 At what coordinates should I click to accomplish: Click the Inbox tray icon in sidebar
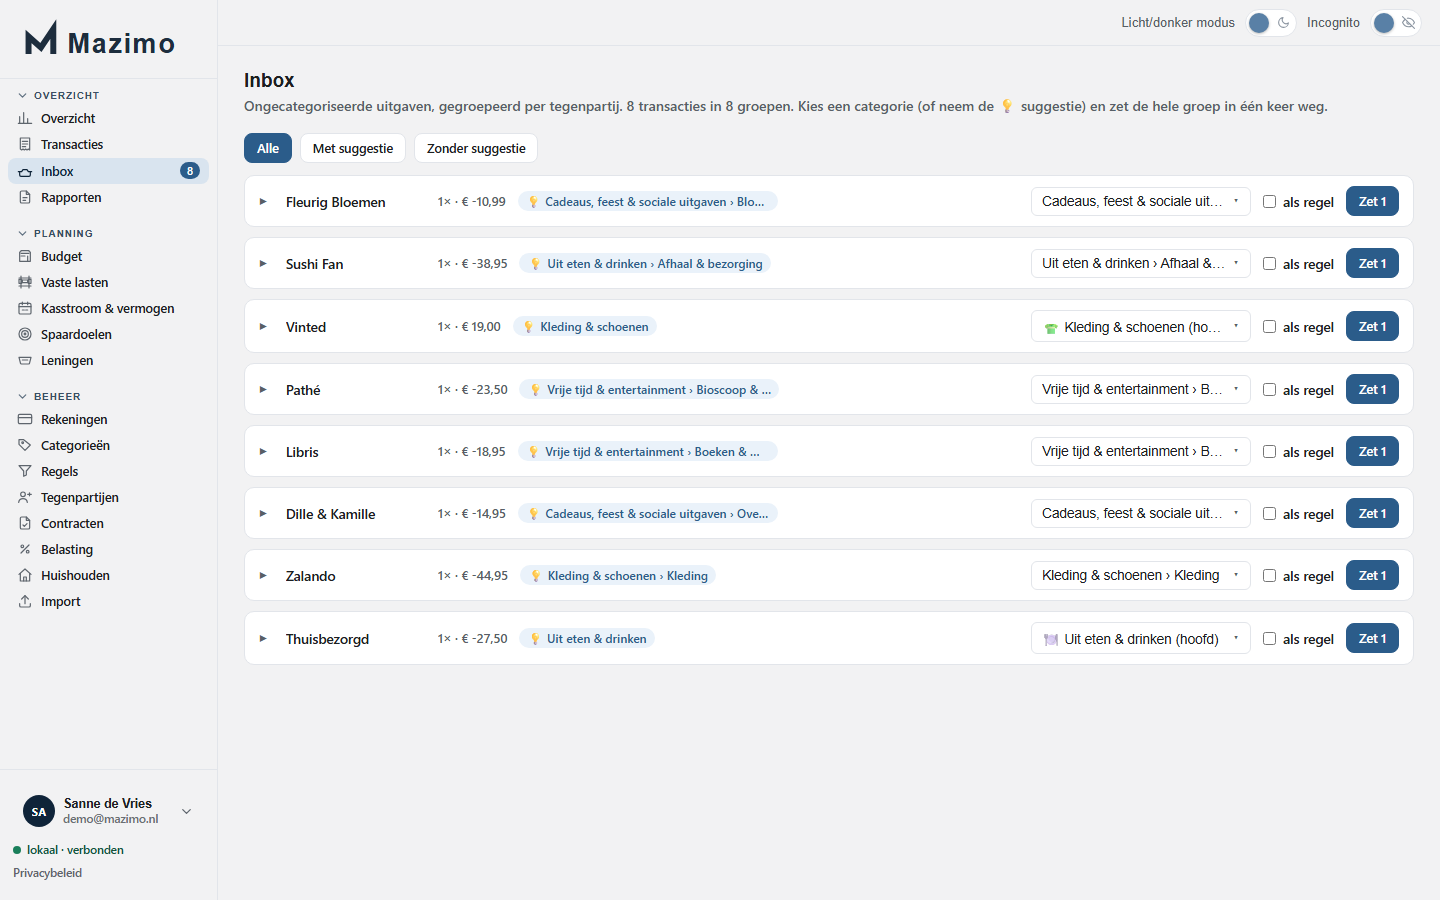(x=25, y=171)
